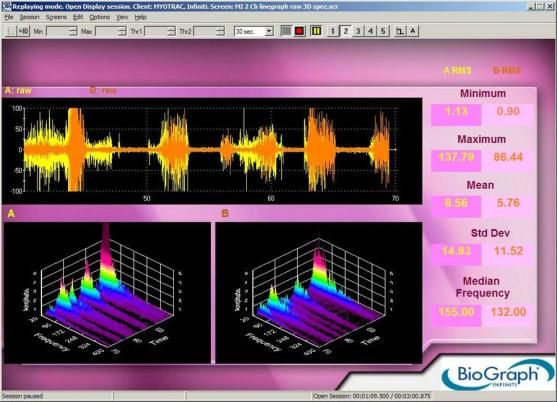The height and width of the screenshot is (402, 557).
Task: Click the application icon in title bar
Action: [7, 6]
